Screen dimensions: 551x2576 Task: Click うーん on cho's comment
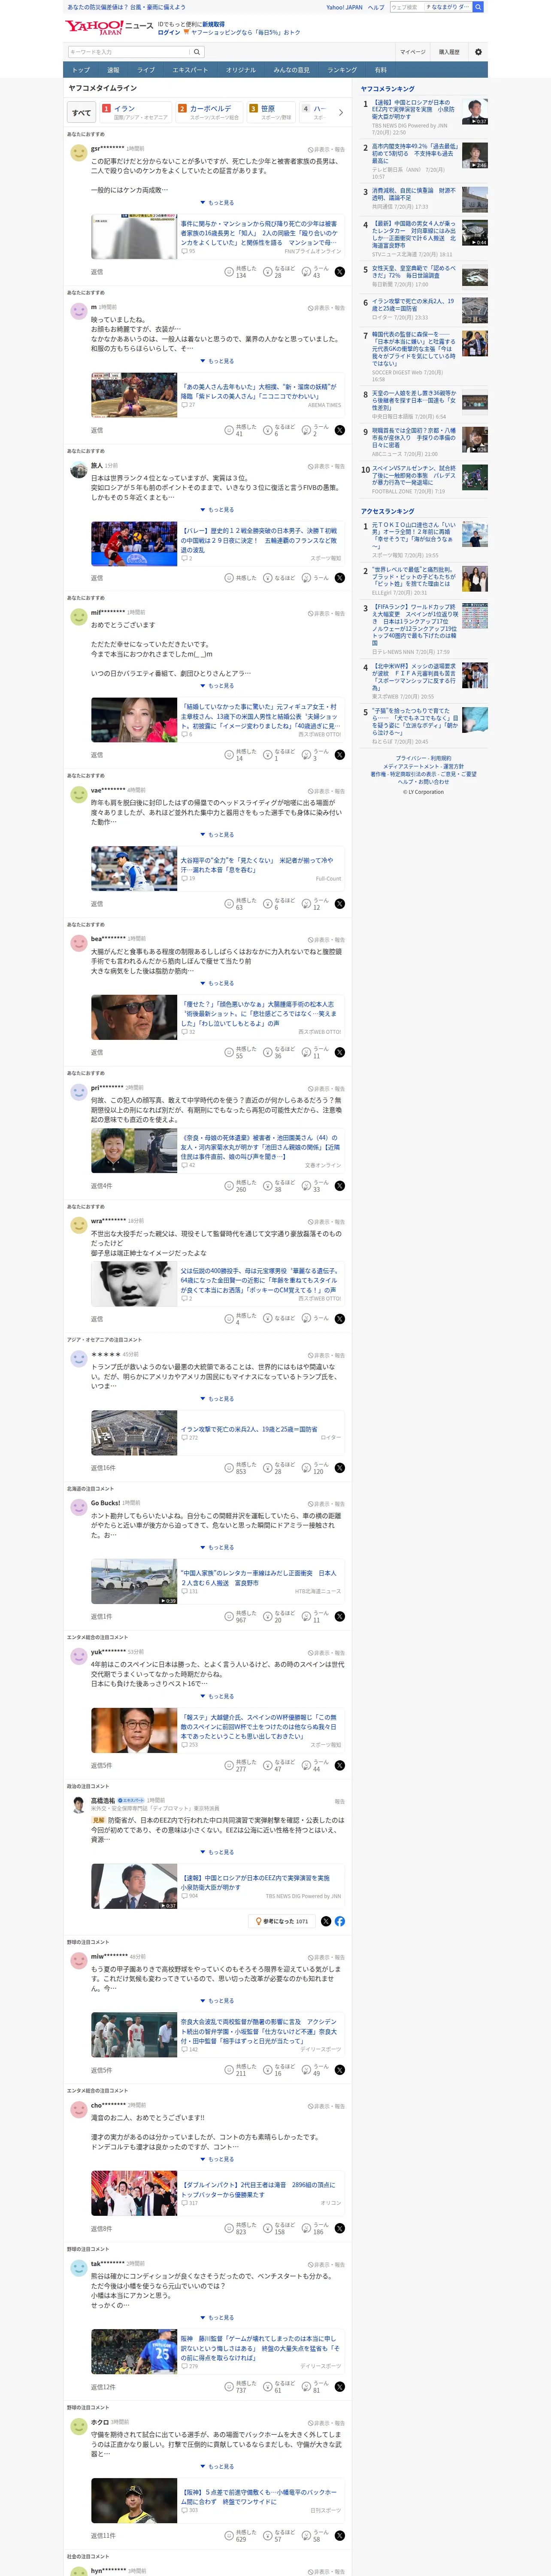point(316,2228)
